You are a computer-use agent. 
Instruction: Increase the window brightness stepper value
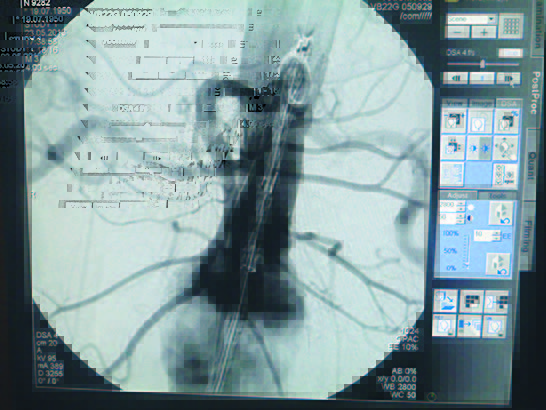pos(461,204)
